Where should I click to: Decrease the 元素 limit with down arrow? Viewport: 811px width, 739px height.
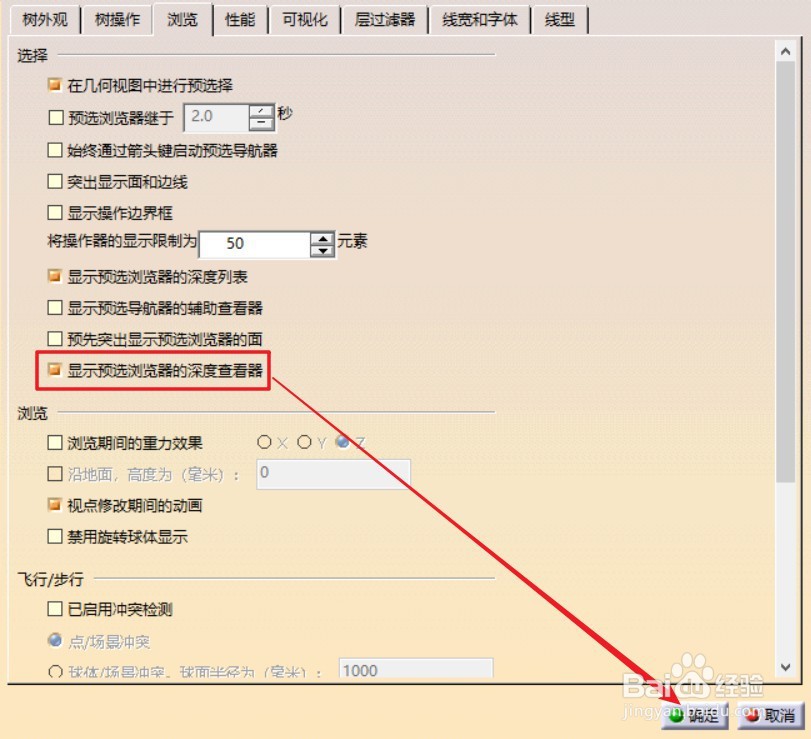(x=323, y=251)
